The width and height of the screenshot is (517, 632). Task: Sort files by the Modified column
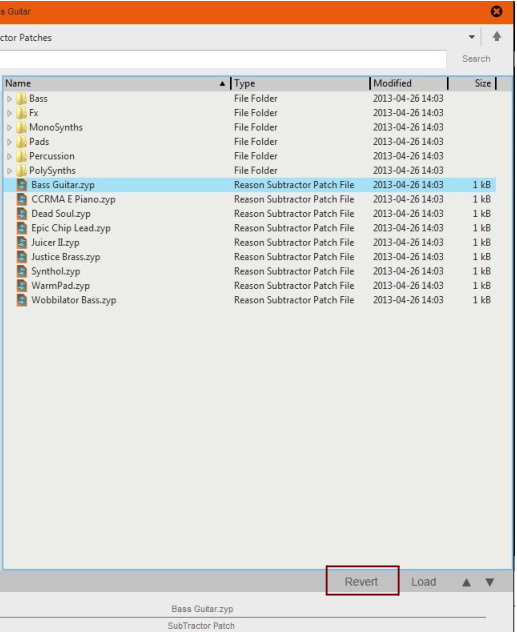point(409,83)
